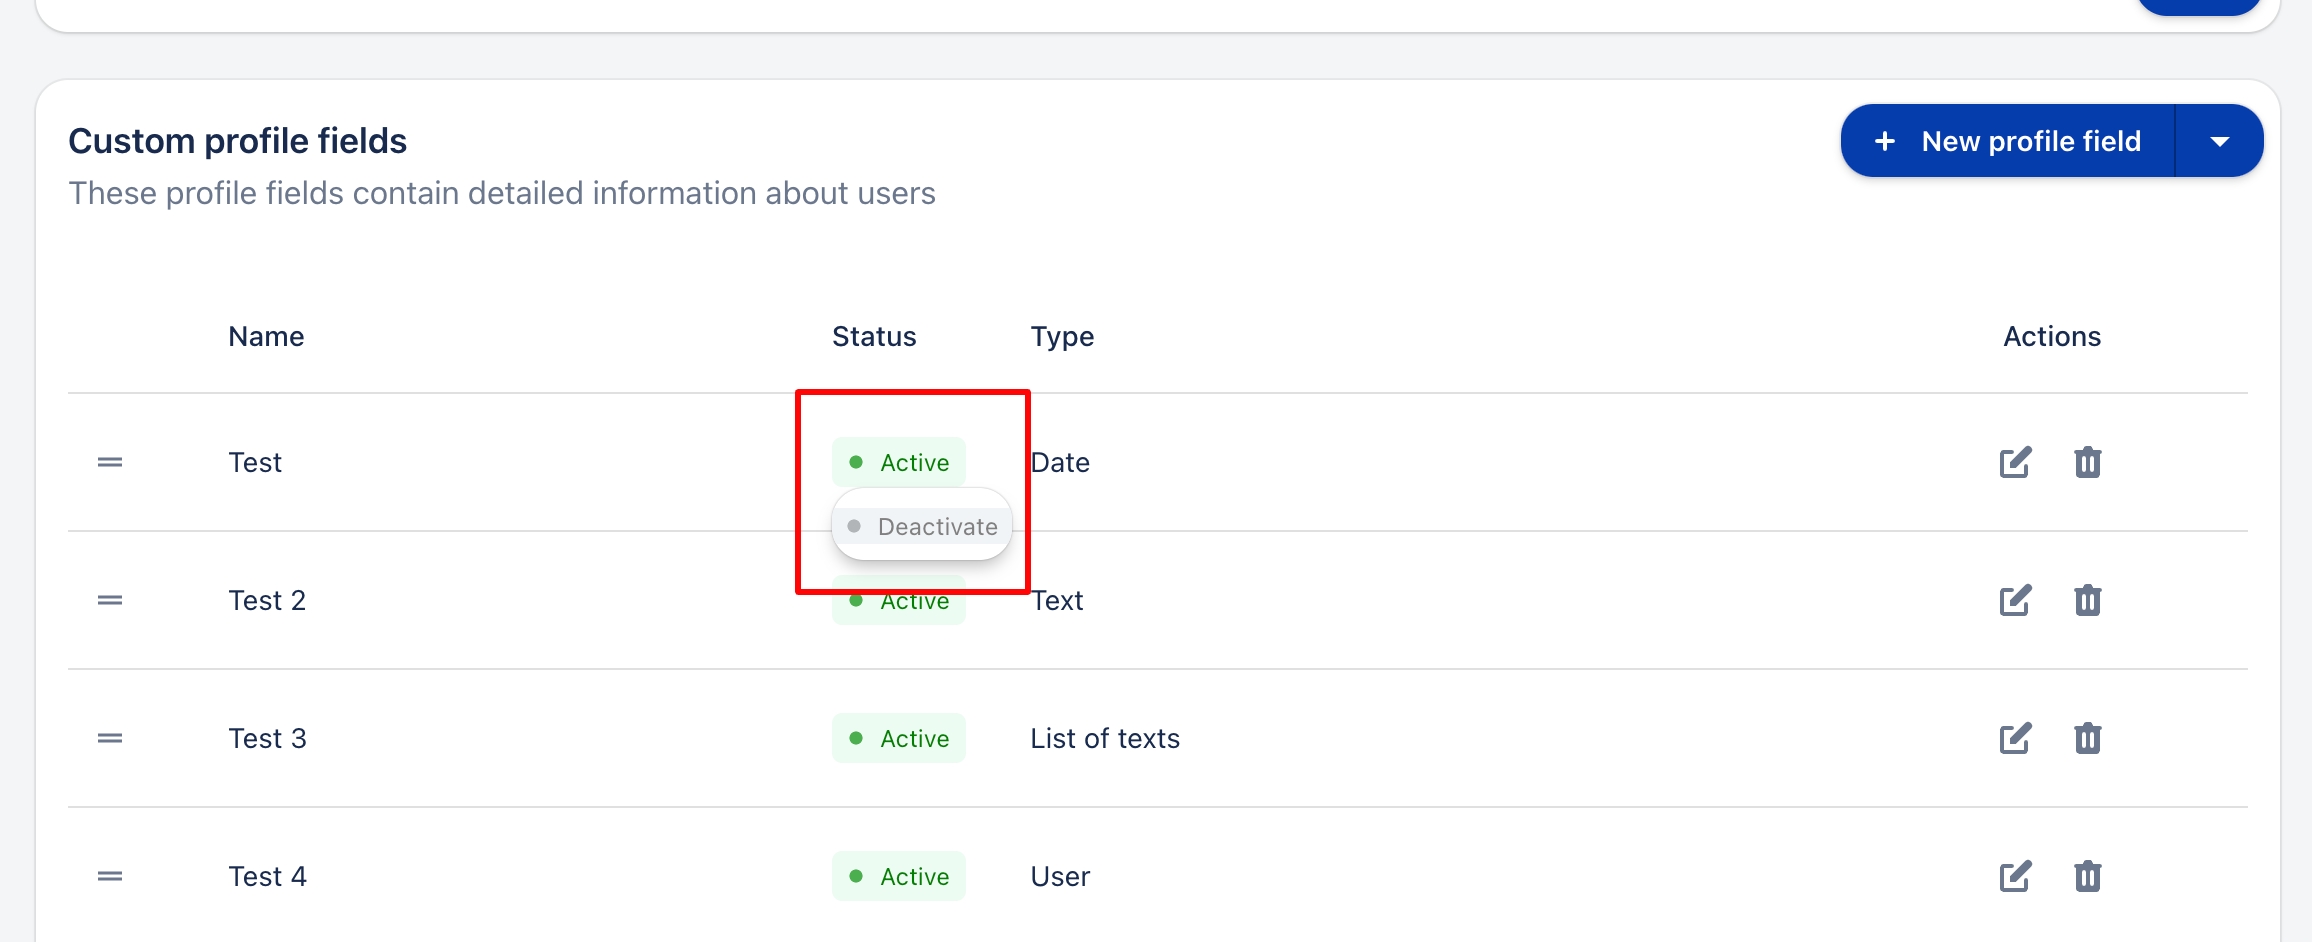Screen dimensions: 2312x942
Task: Open the status dropdown for Test 2
Action: (x=898, y=600)
